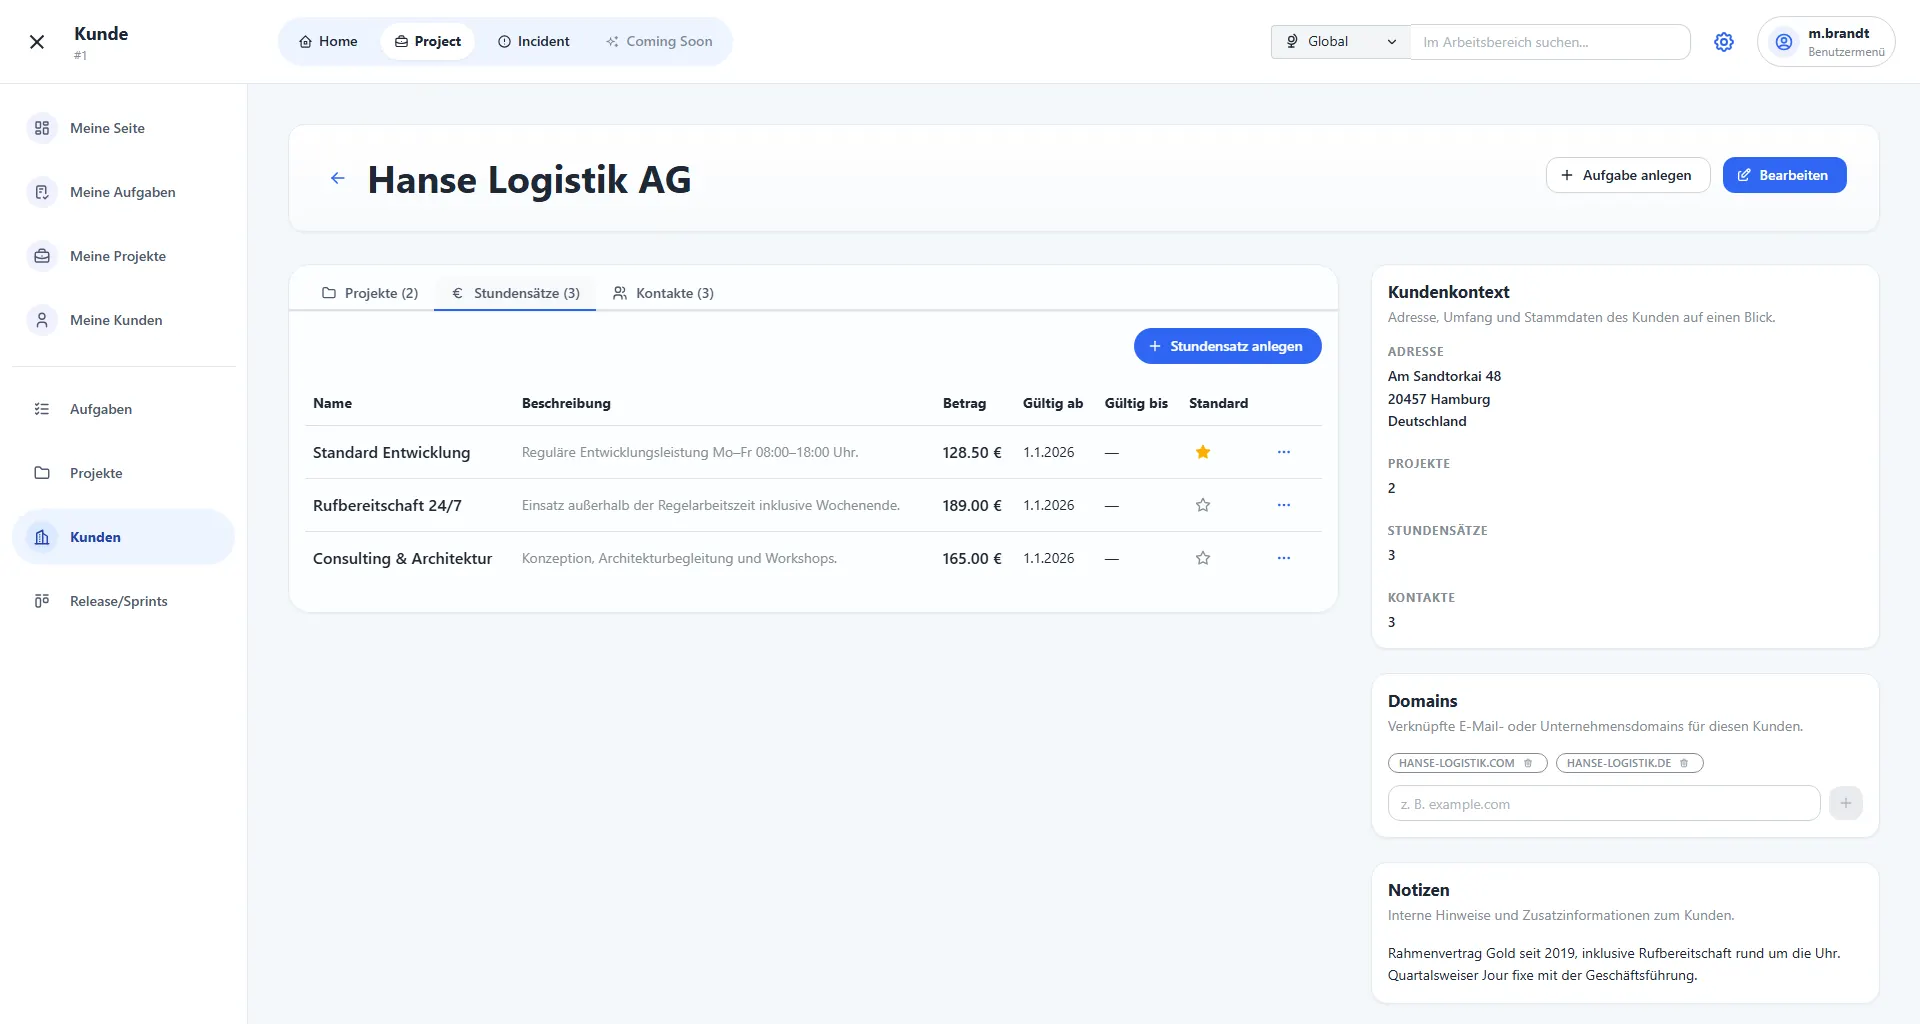Click the back arrow next to Hanse Logistik AG
1920x1024 pixels.
click(x=338, y=179)
